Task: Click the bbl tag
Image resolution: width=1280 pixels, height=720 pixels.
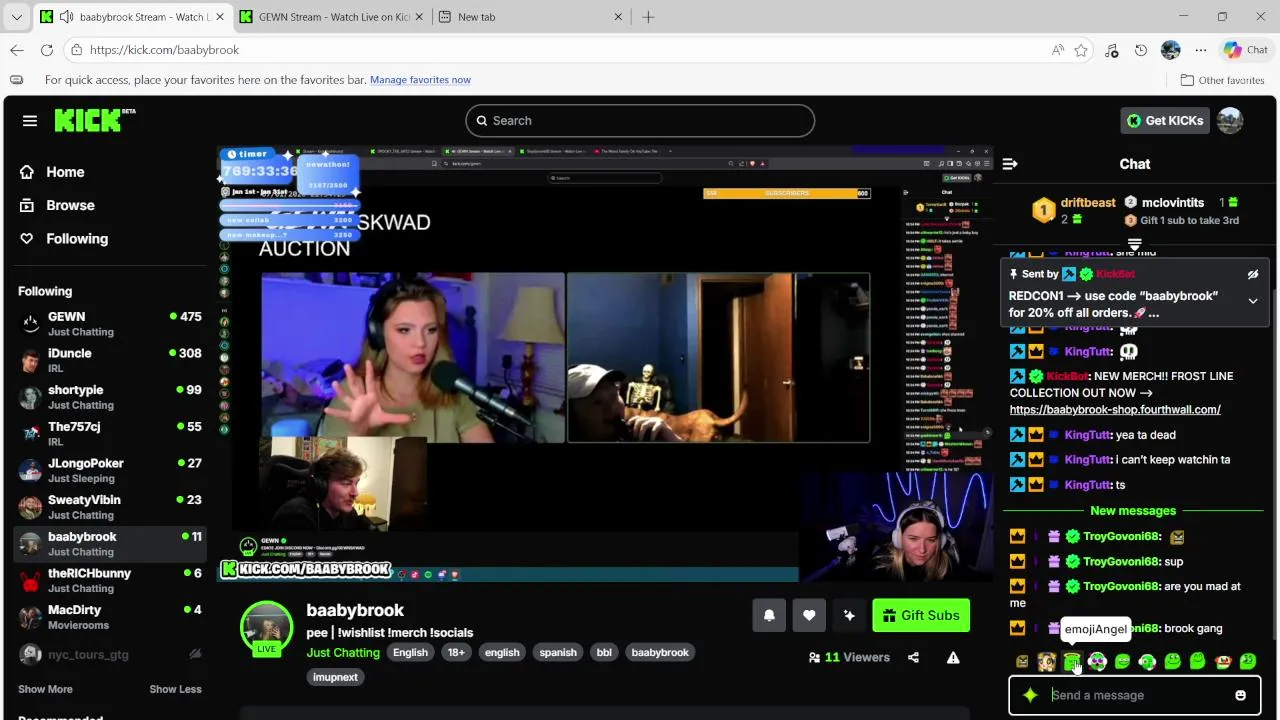Action: (604, 652)
